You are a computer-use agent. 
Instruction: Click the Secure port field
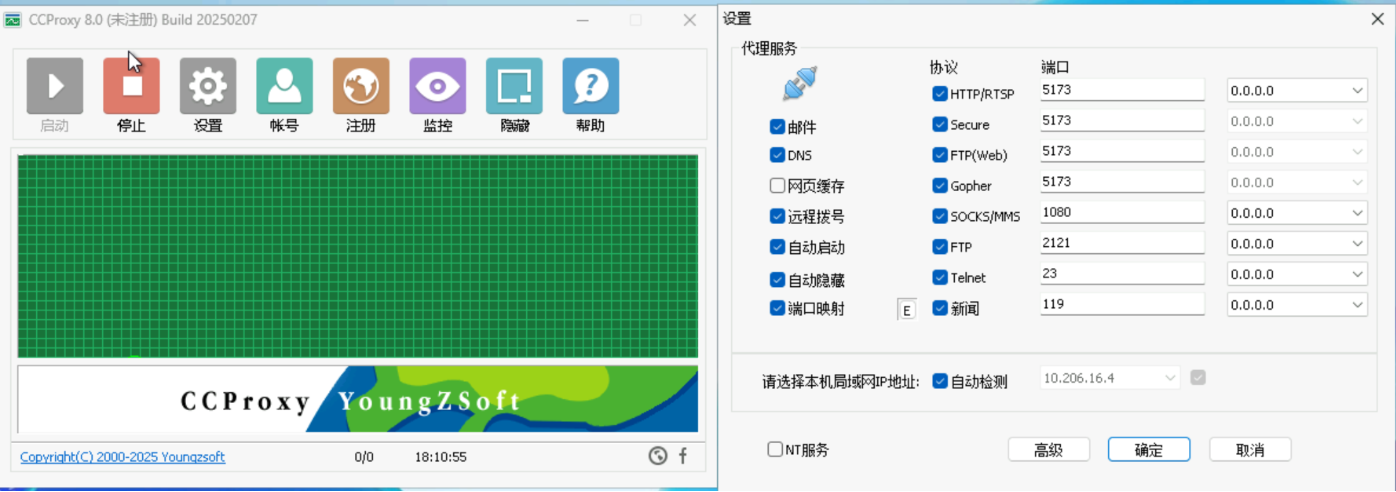(x=1122, y=120)
